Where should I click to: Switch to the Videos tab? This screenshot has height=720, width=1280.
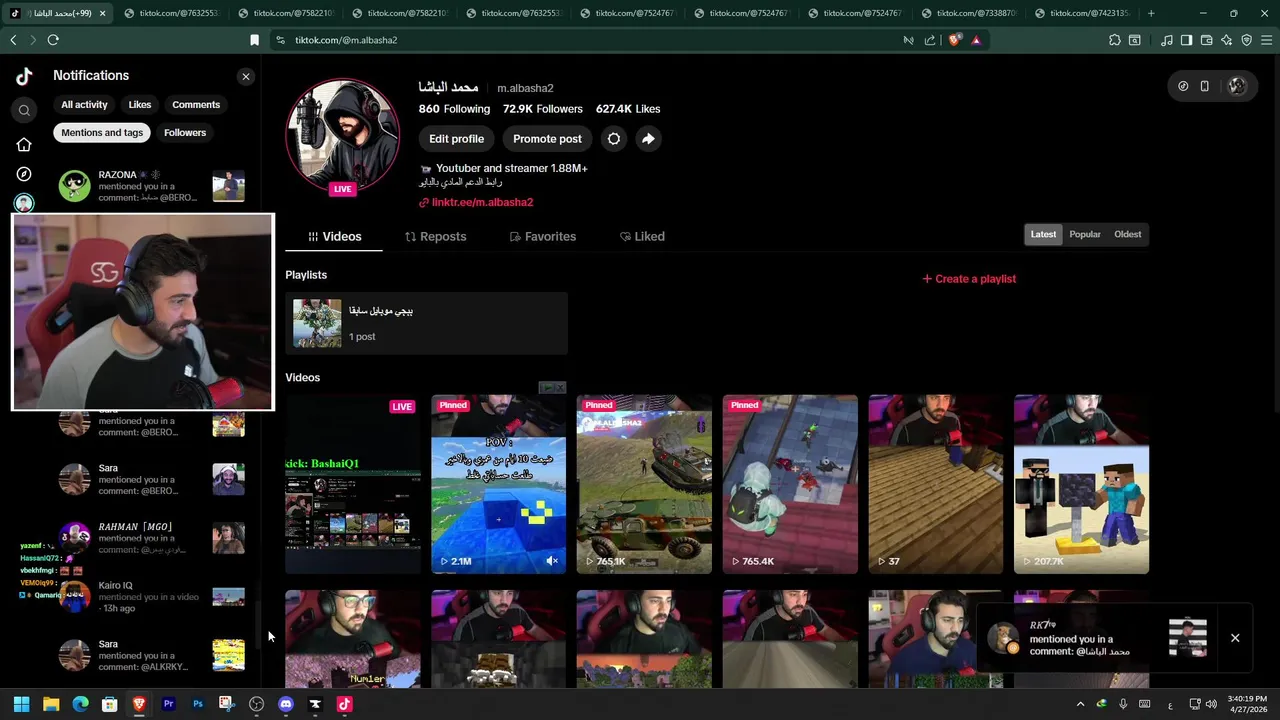tap(334, 237)
